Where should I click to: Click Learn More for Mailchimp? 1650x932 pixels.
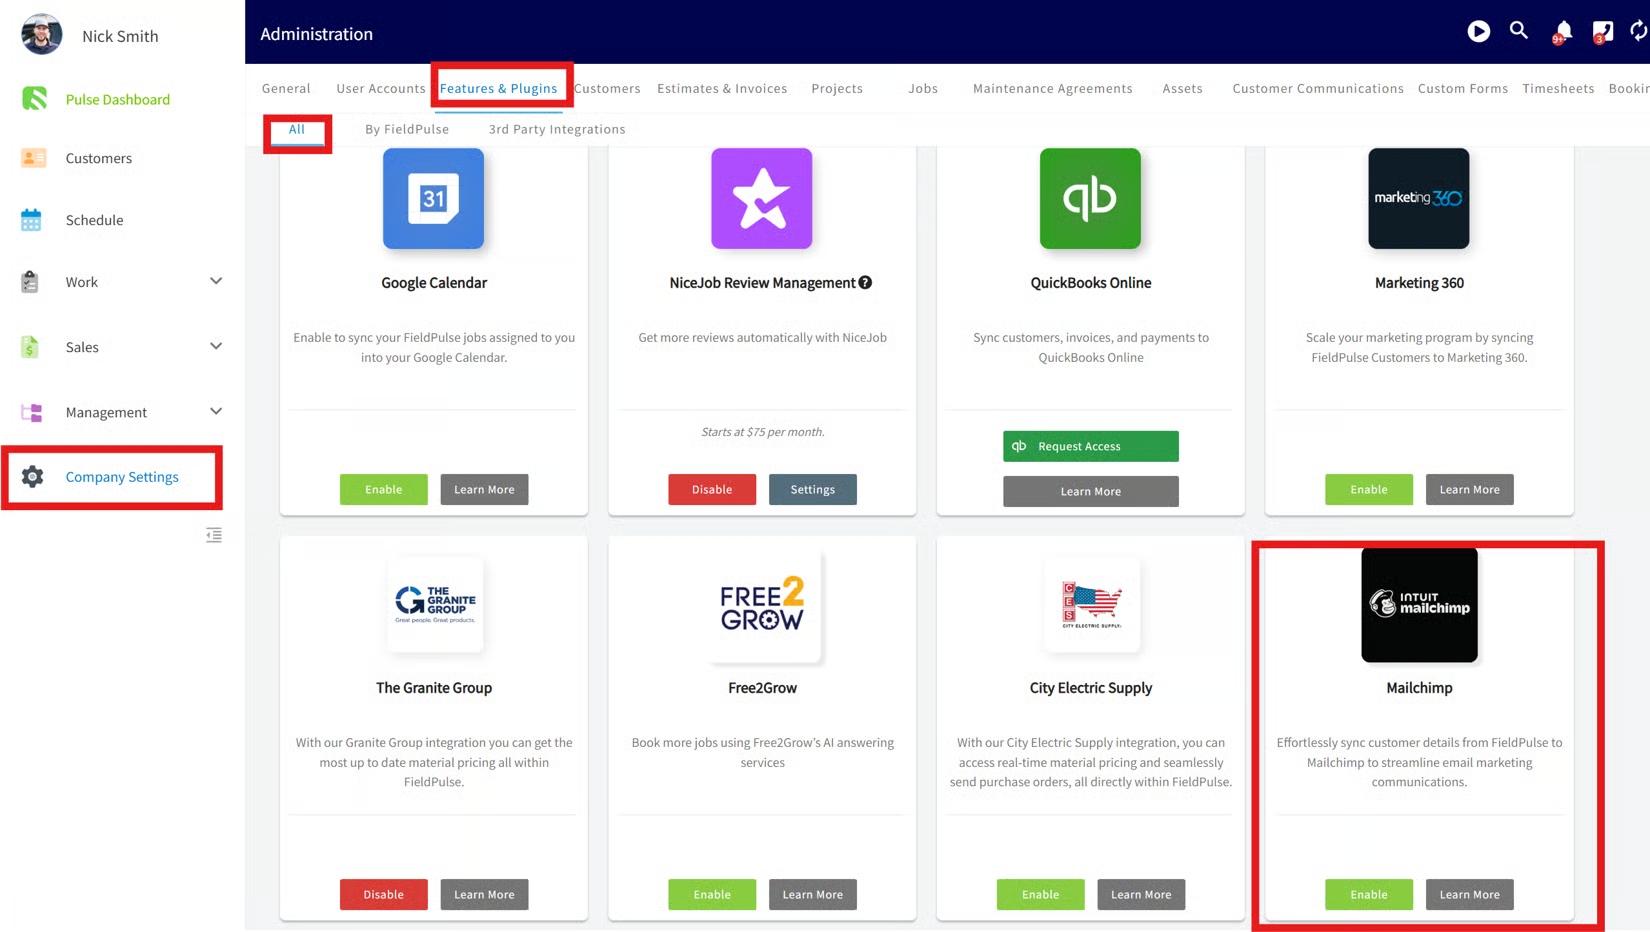pos(1470,894)
